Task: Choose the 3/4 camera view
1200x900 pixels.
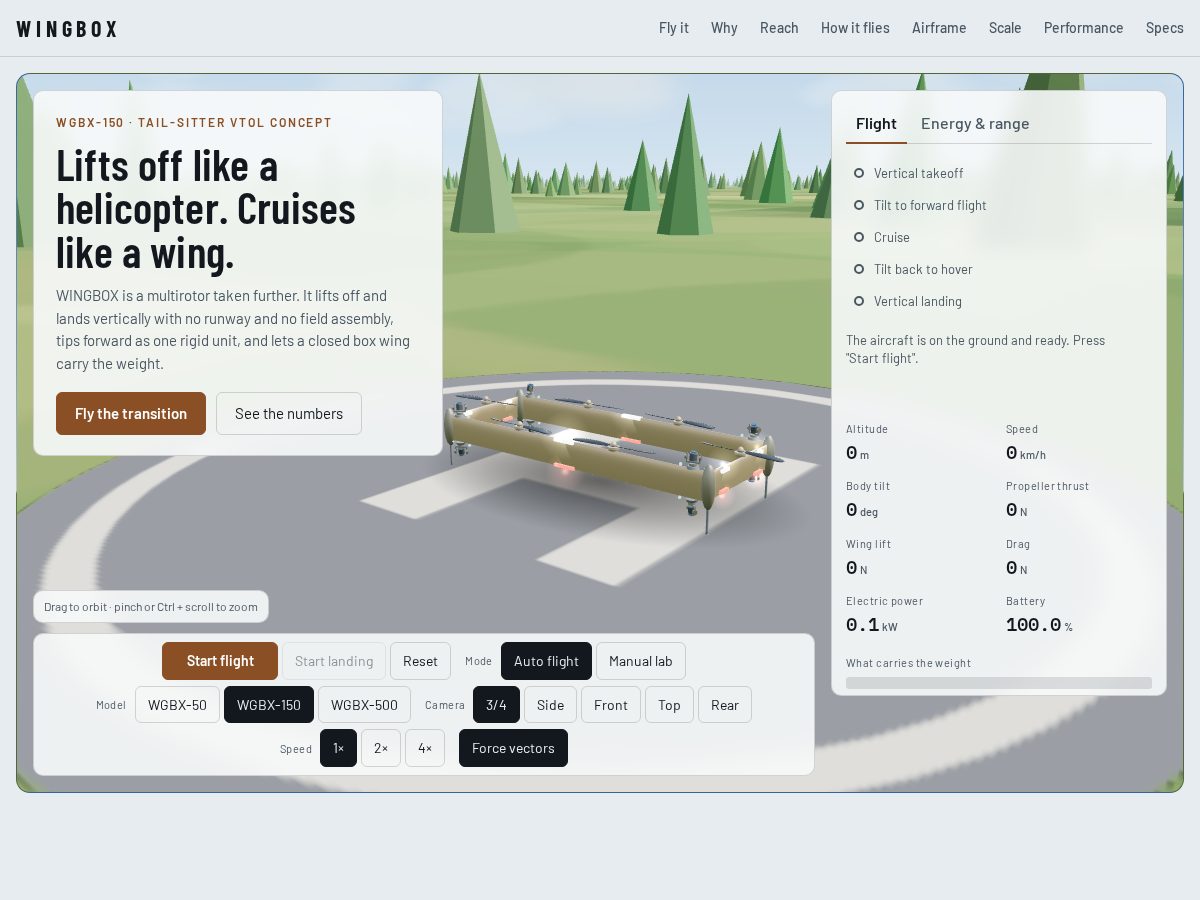Action: tap(496, 705)
